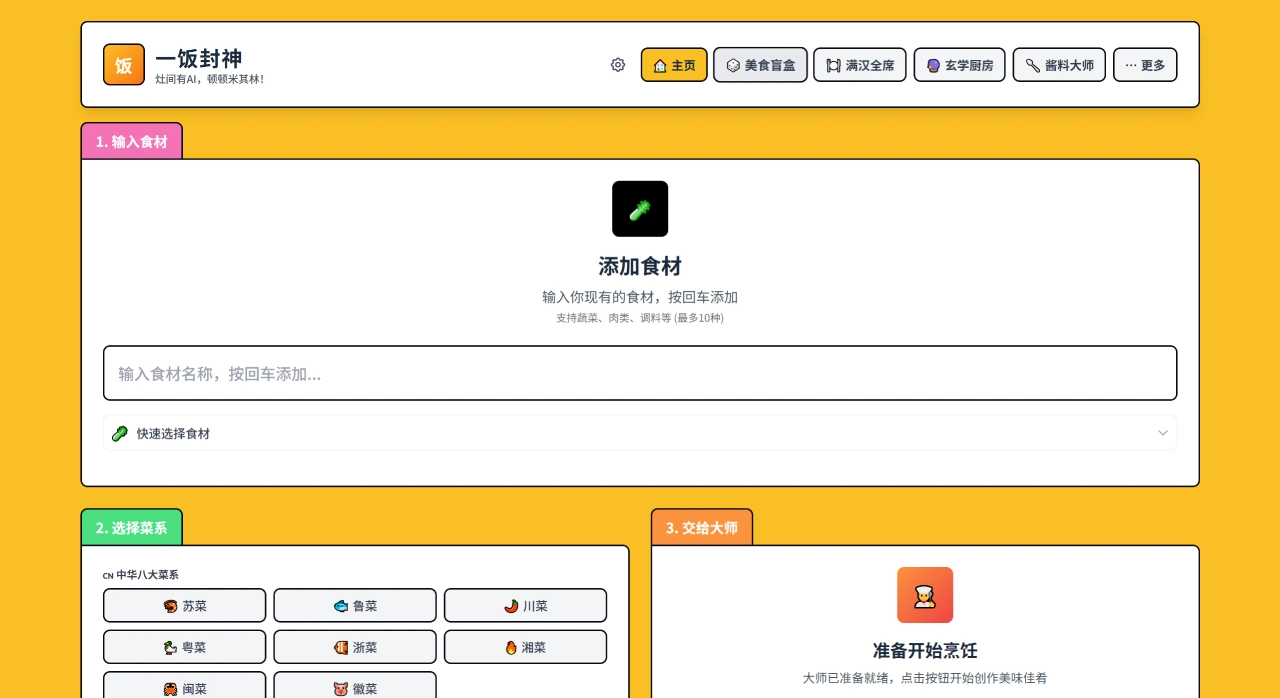Expand the 快速选择食材 panel
The height and width of the screenshot is (698, 1280).
(640, 433)
